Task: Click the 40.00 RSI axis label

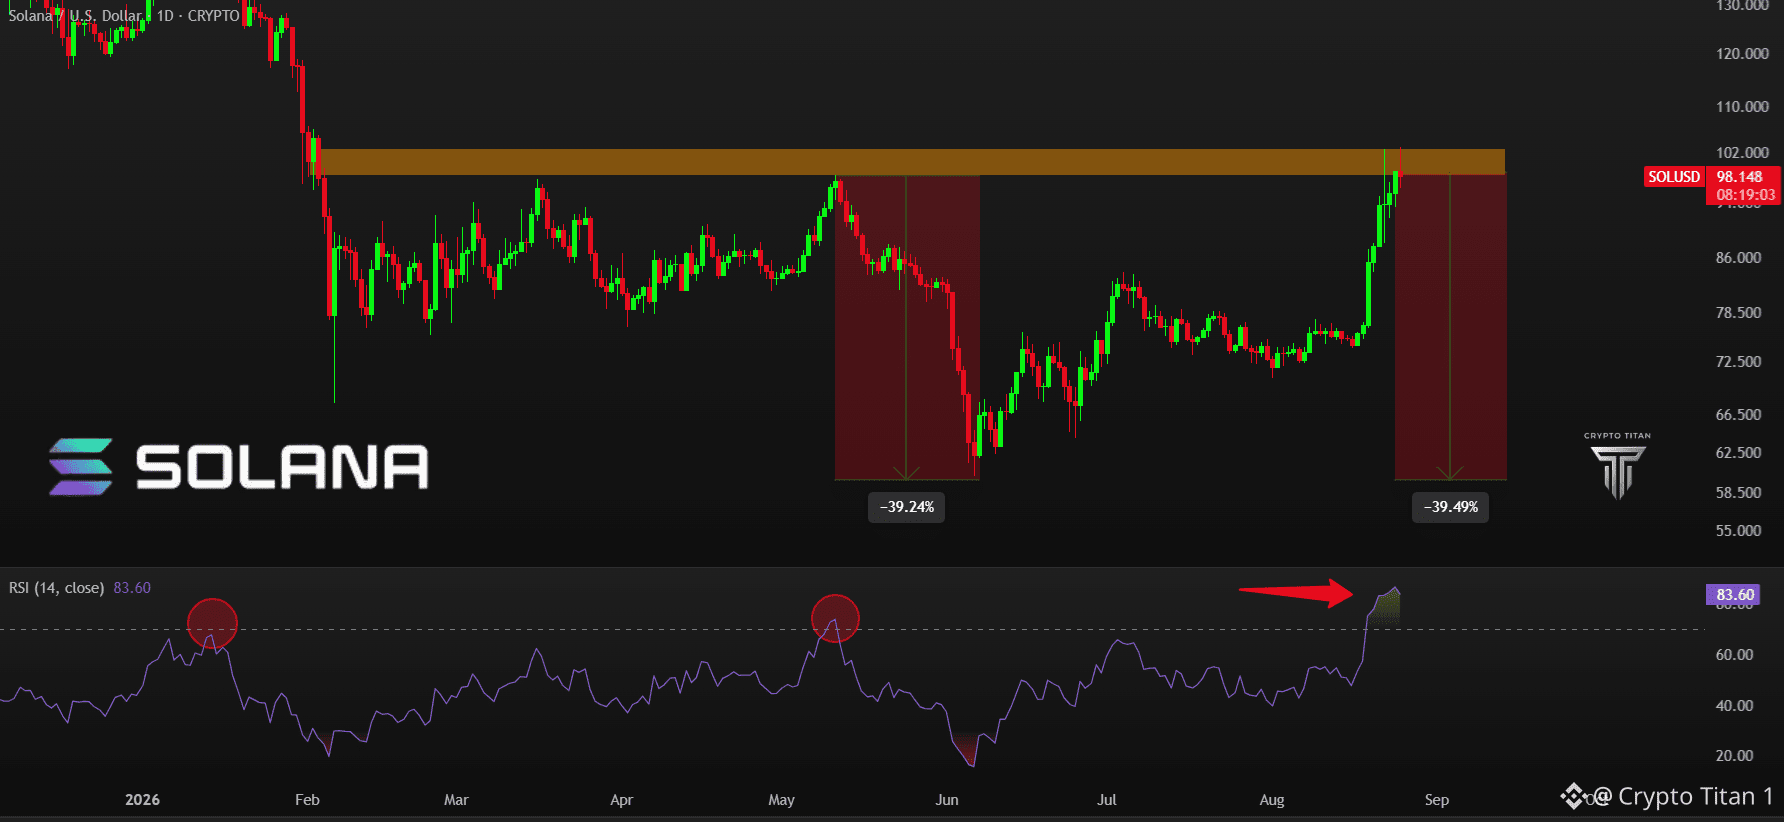Action: pos(1734,706)
